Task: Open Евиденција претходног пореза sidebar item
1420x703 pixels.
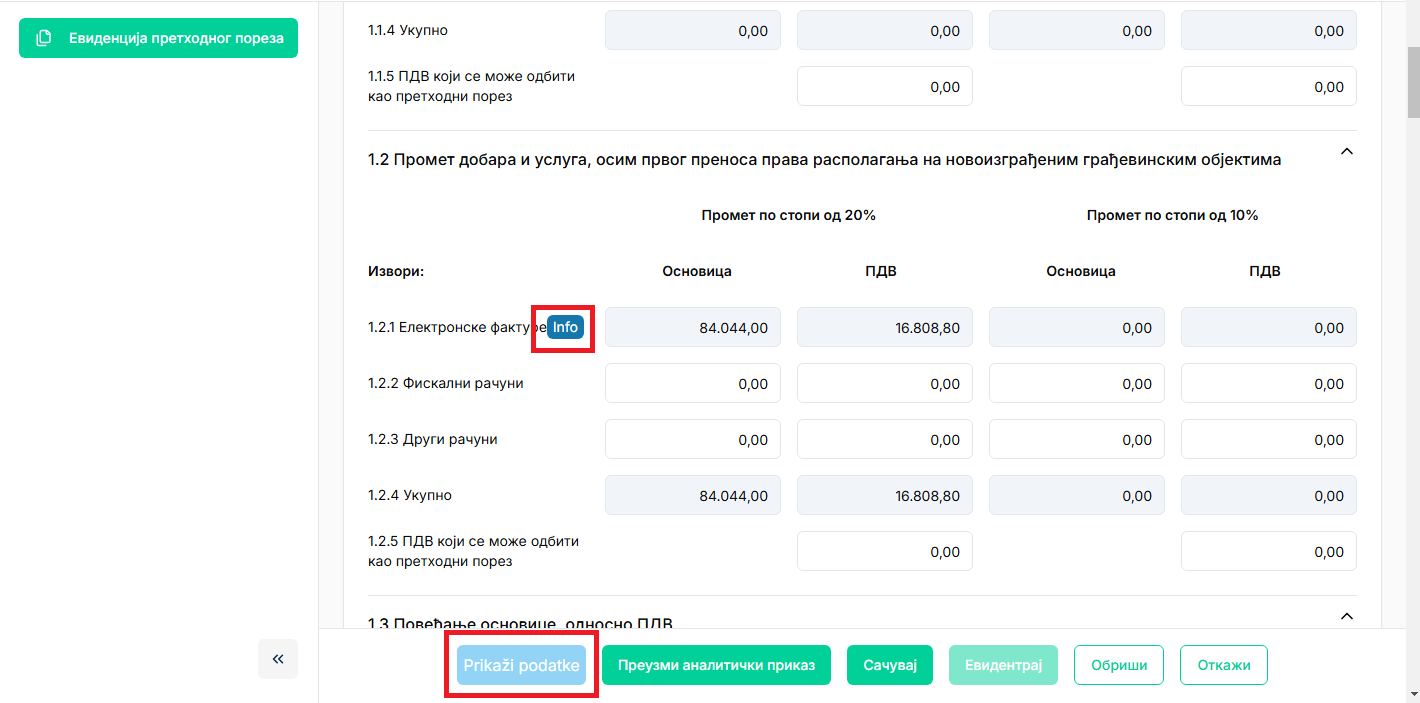Action: point(158,38)
